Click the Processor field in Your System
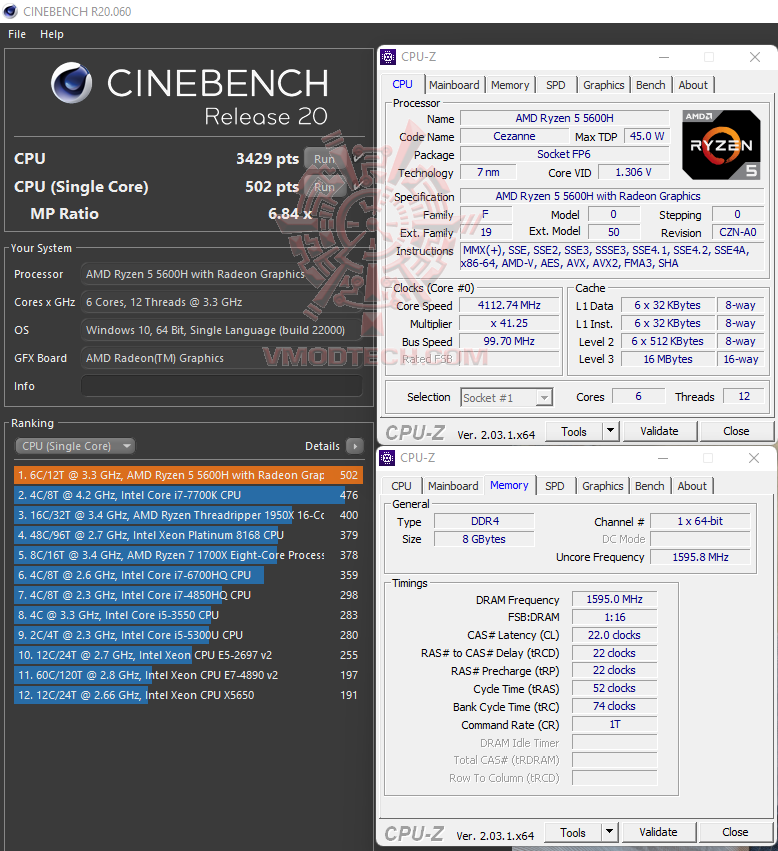 tap(222, 274)
